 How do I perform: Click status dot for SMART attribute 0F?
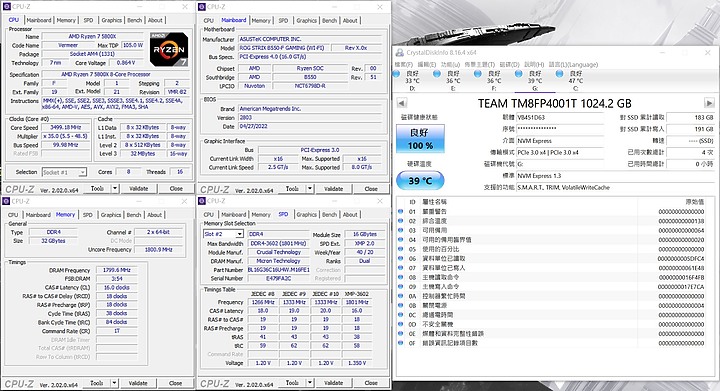400,343
